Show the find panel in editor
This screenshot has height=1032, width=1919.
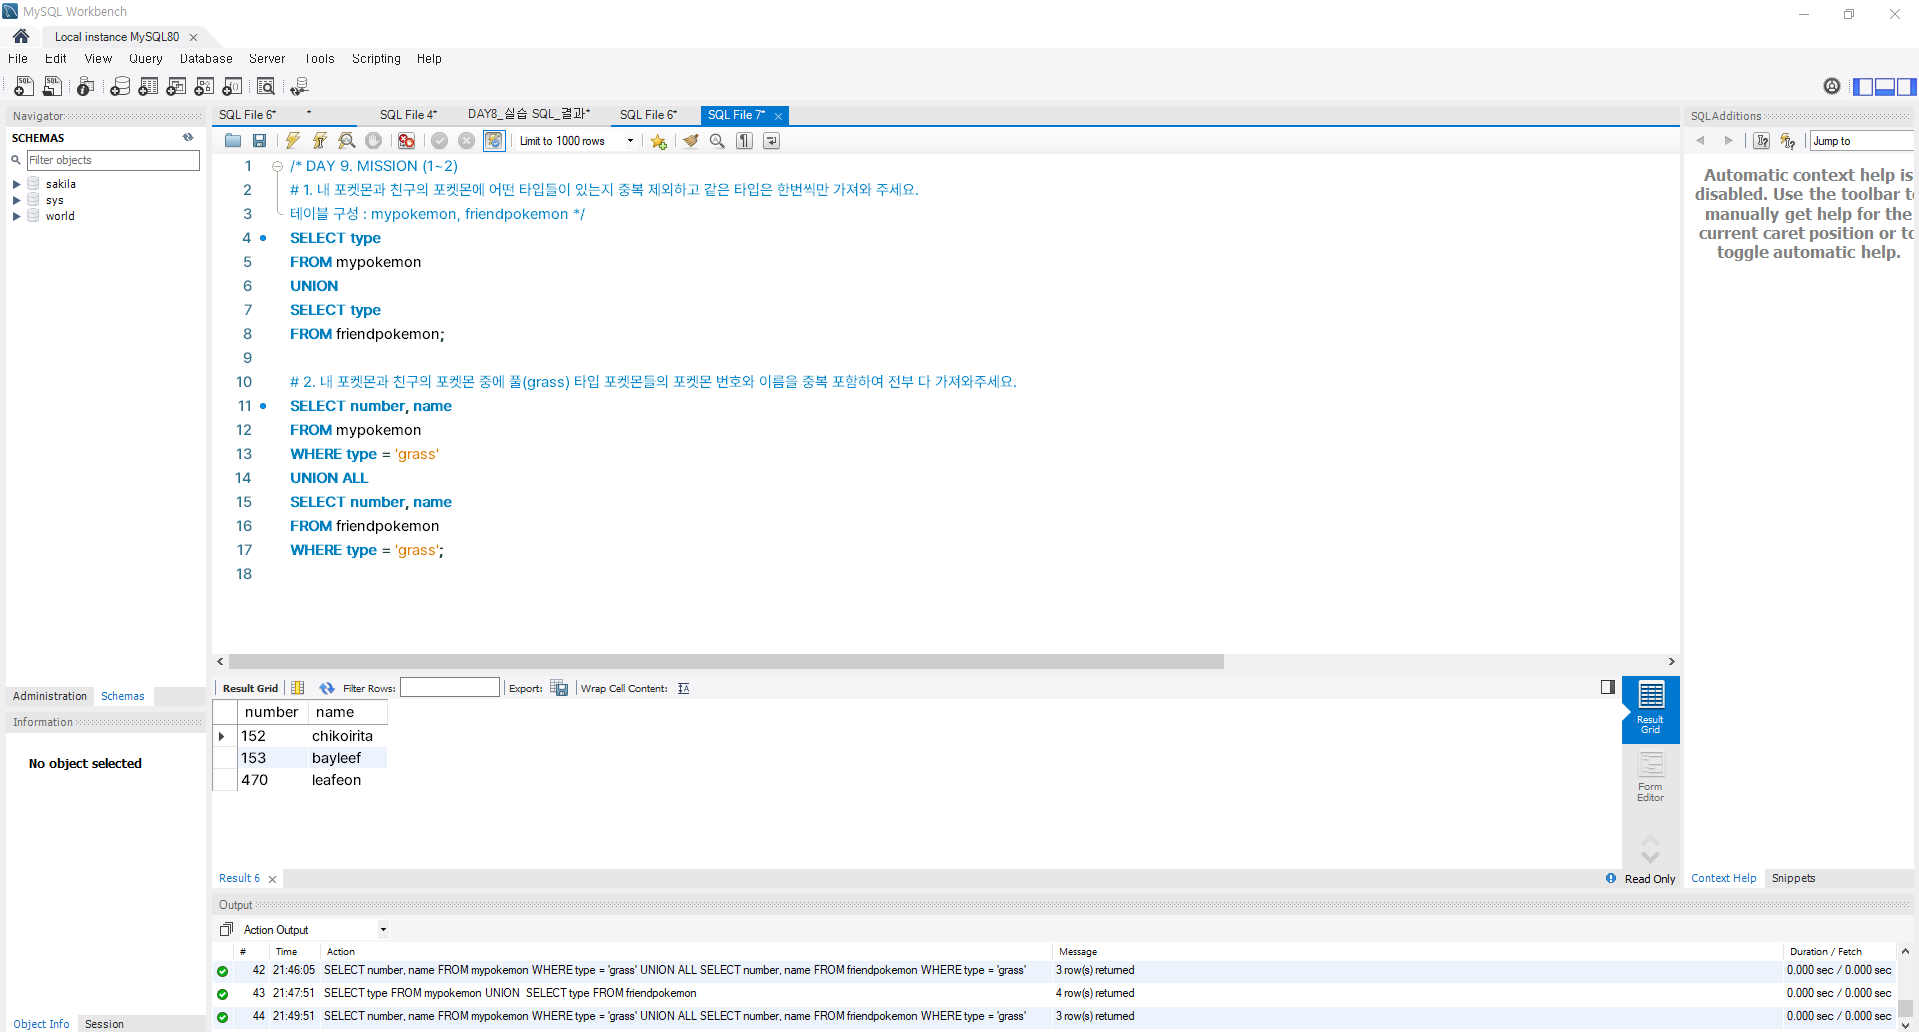[x=717, y=141]
